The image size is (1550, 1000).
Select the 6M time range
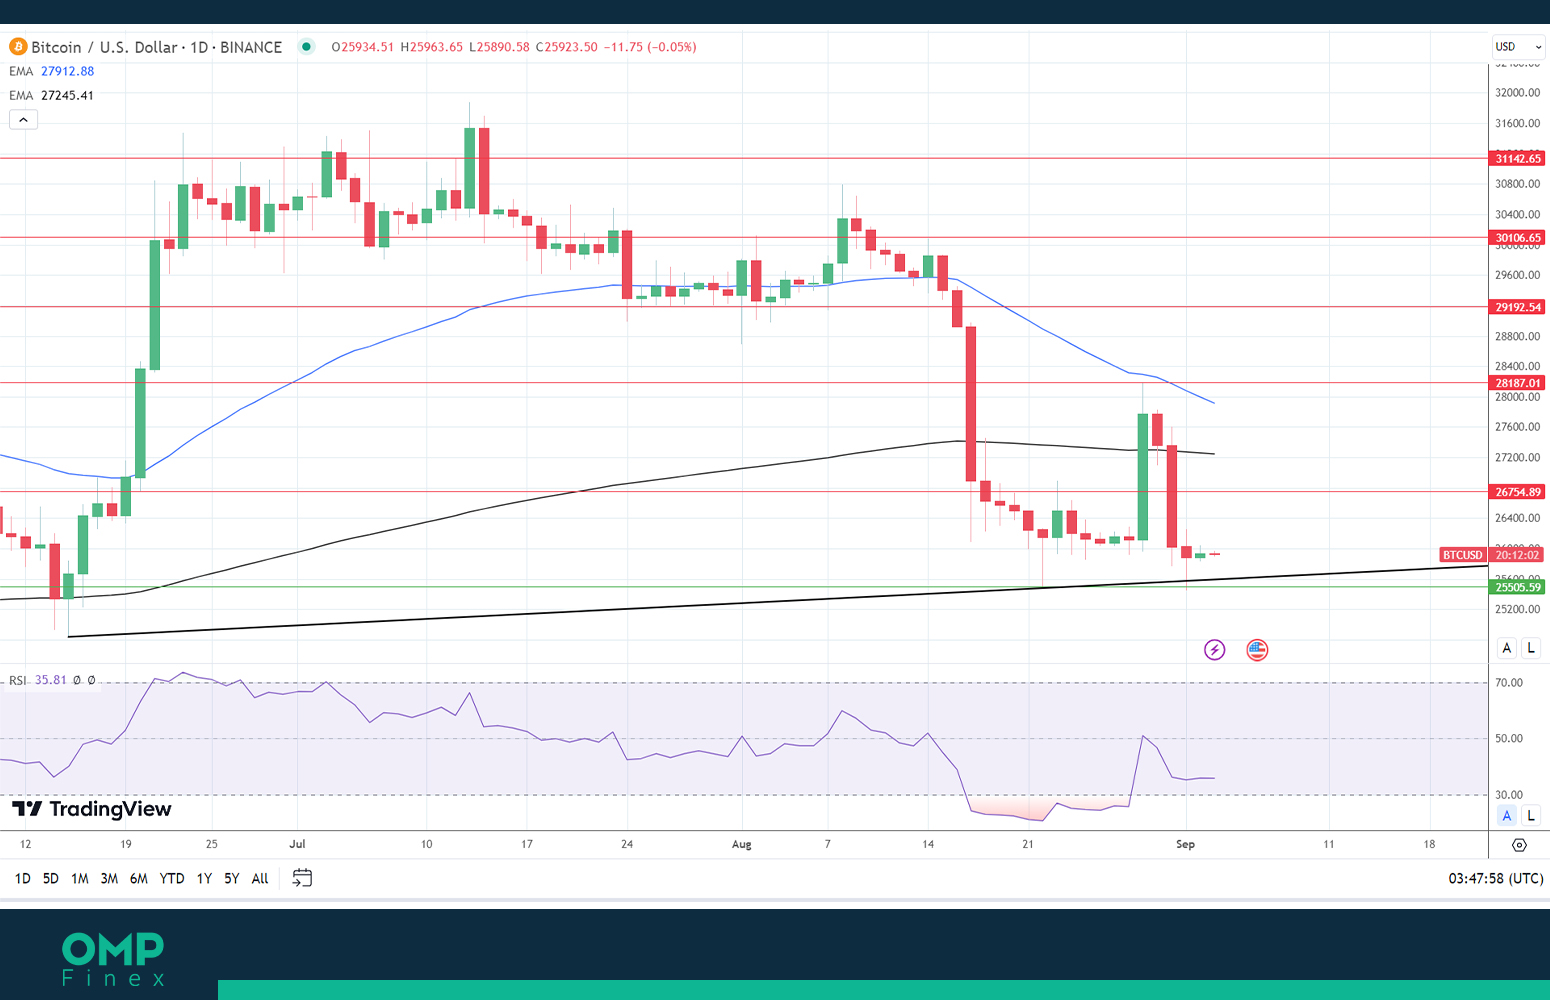[x=139, y=878]
